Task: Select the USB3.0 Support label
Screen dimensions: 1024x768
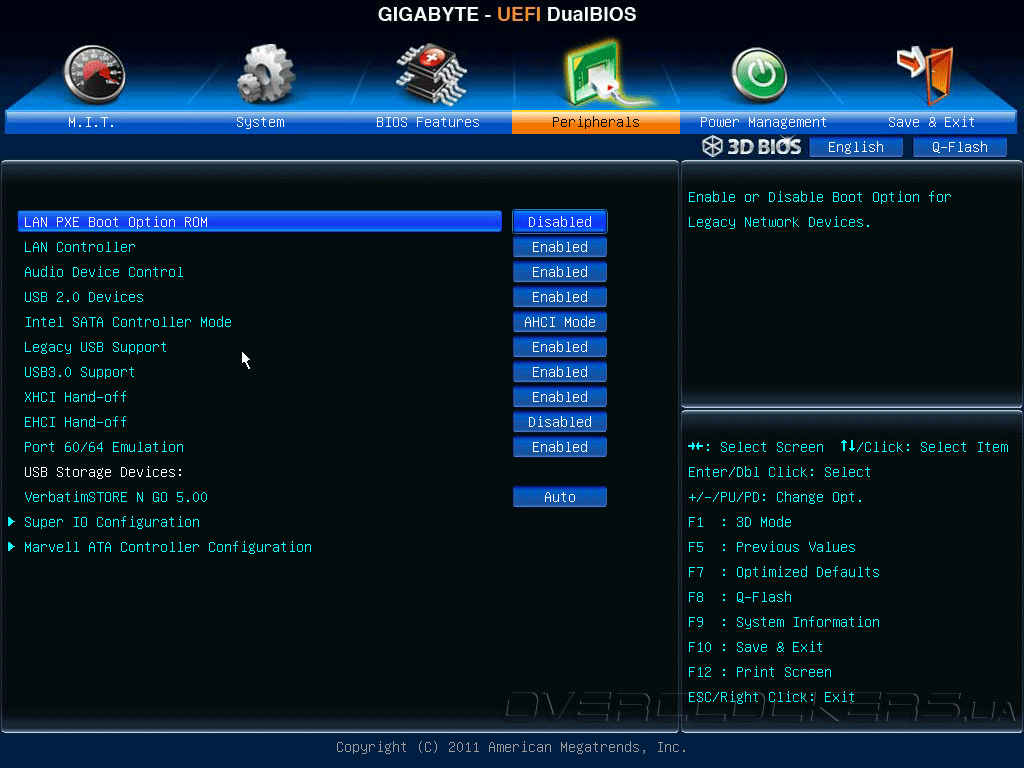Action: 80,372
